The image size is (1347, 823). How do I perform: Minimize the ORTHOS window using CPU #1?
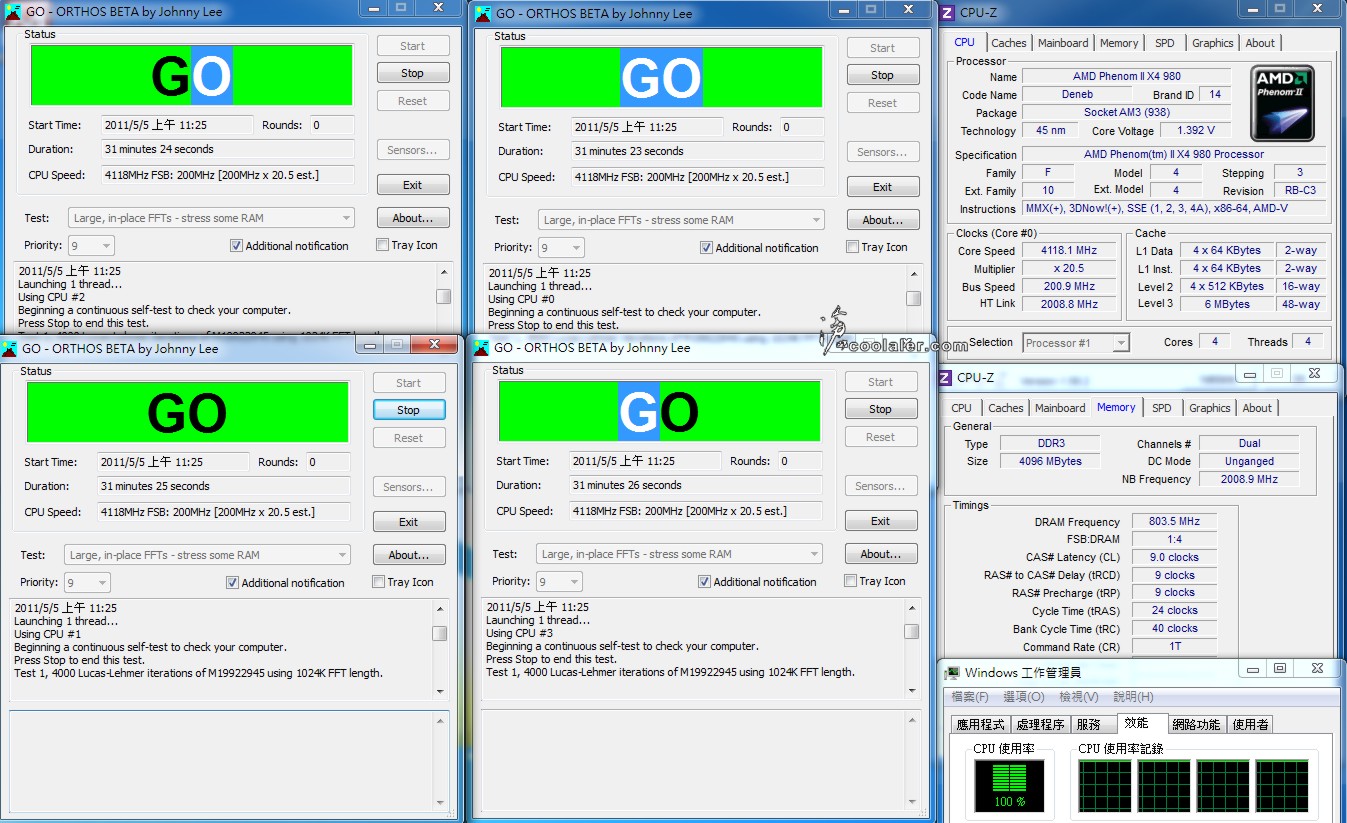click(x=370, y=344)
